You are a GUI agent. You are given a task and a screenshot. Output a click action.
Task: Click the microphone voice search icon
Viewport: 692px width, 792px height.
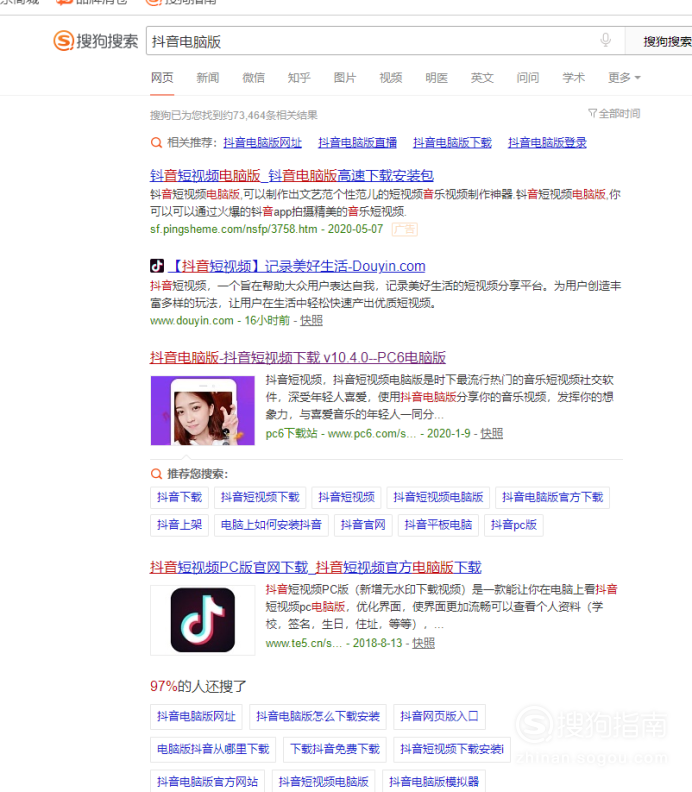(x=605, y=40)
